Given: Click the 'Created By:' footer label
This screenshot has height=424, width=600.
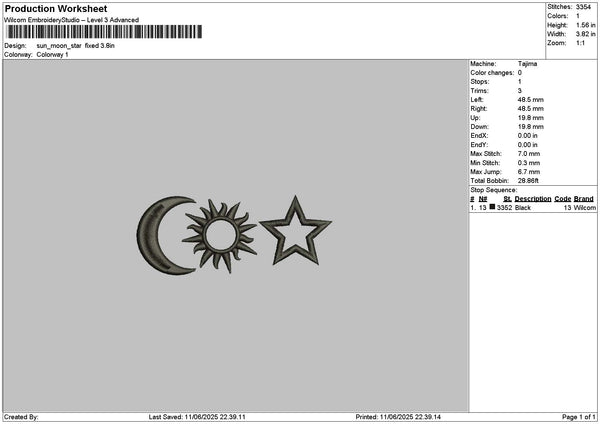Looking at the screenshot, I should (21, 417).
